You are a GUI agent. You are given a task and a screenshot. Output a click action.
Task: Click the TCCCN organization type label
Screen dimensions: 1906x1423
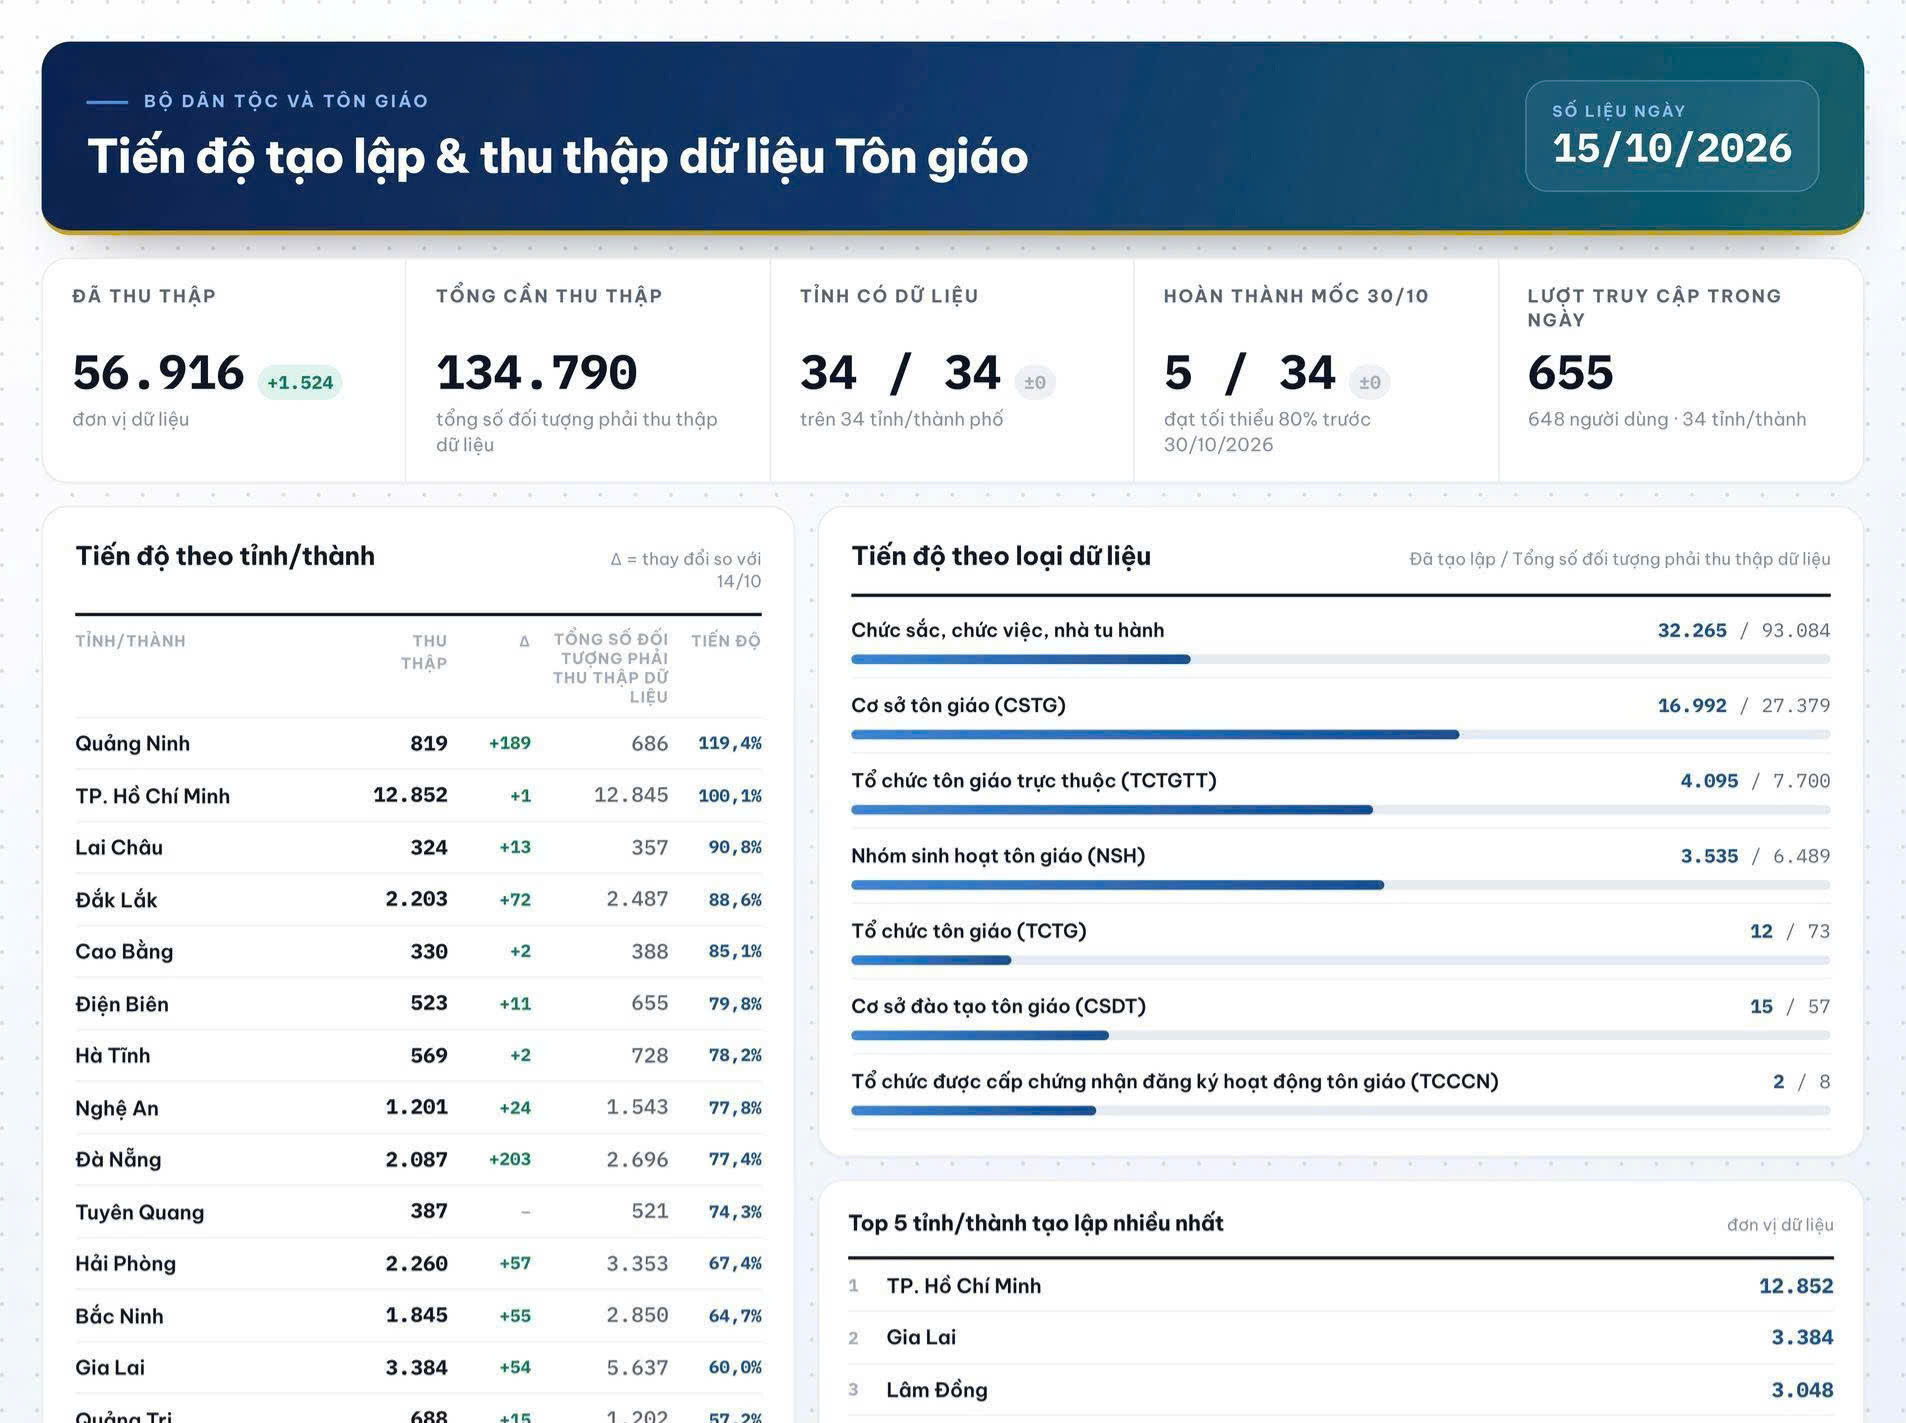[1175, 1082]
